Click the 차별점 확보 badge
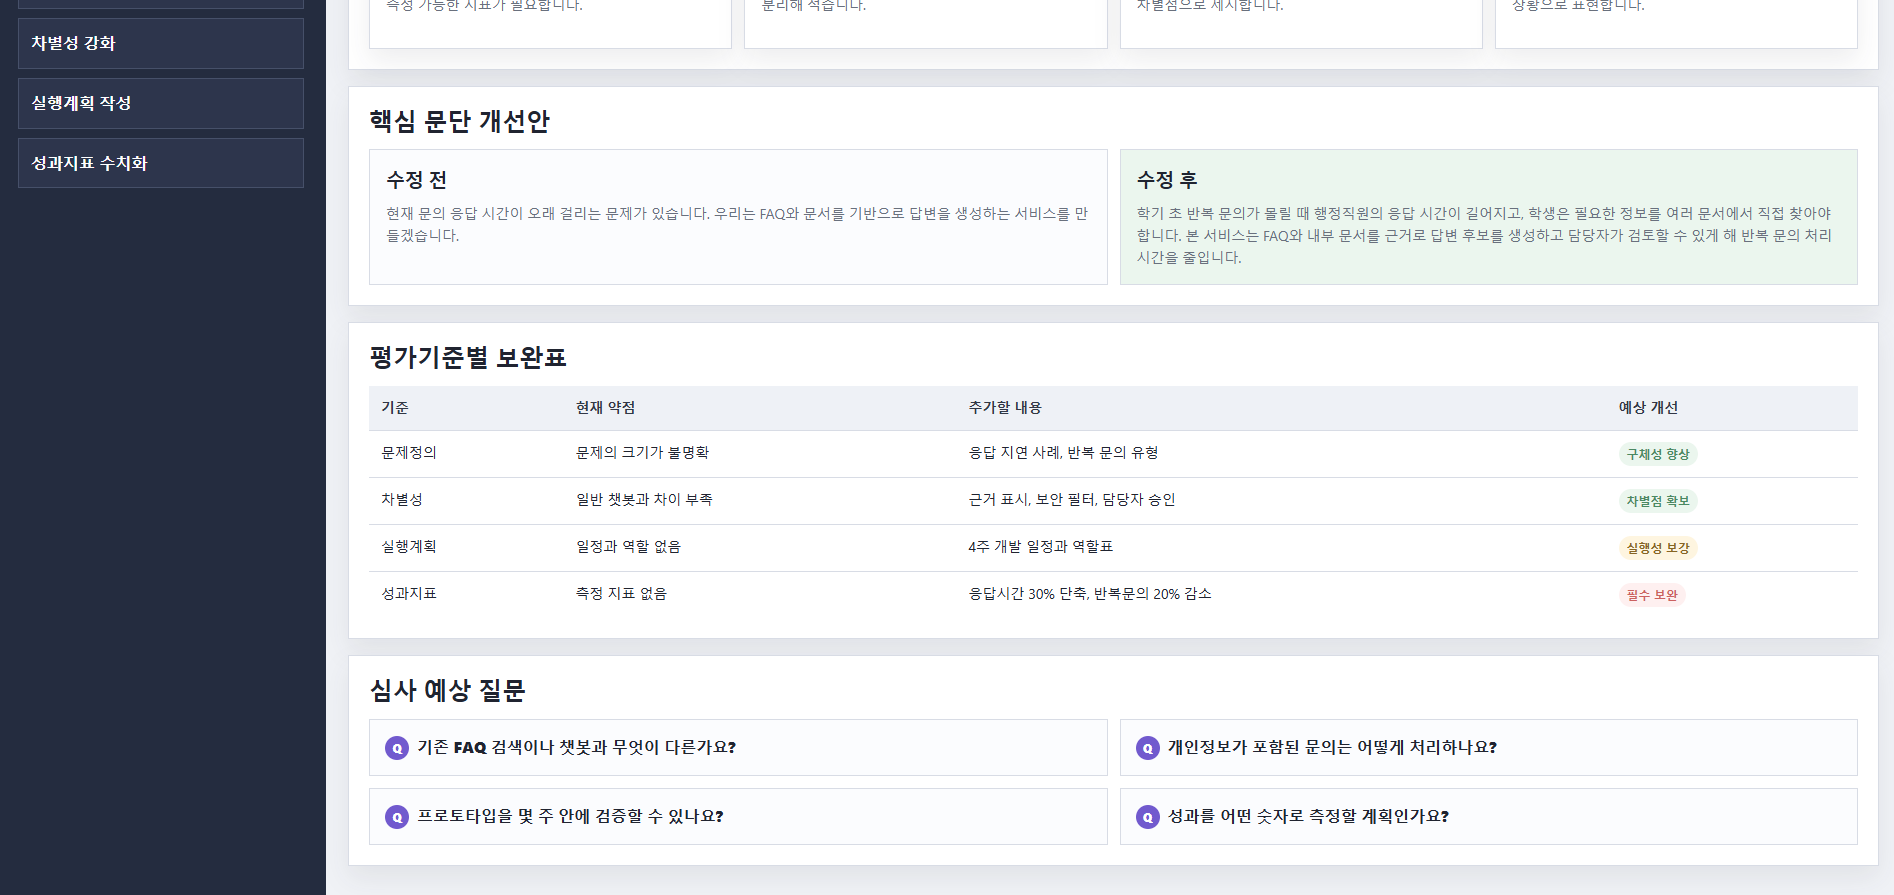Image resolution: width=1894 pixels, height=895 pixels. click(1658, 501)
